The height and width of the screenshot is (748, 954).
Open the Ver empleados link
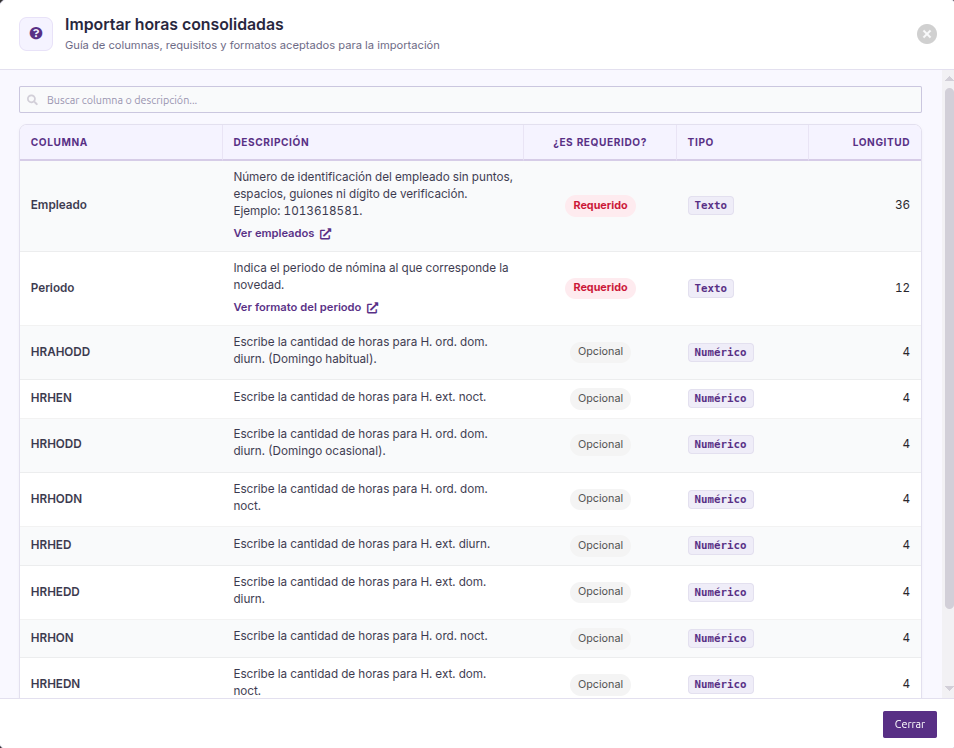pos(274,234)
